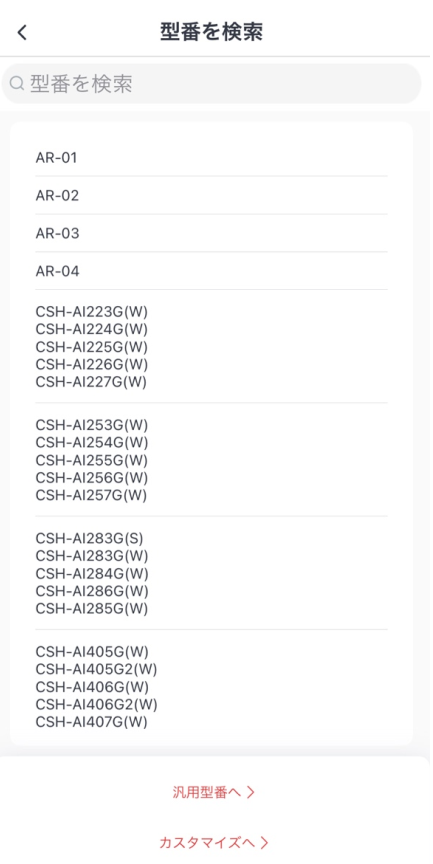Pick the CSH-AI223G(W) model group
The height and width of the screenshot is (864, 433).
[212, 347]
